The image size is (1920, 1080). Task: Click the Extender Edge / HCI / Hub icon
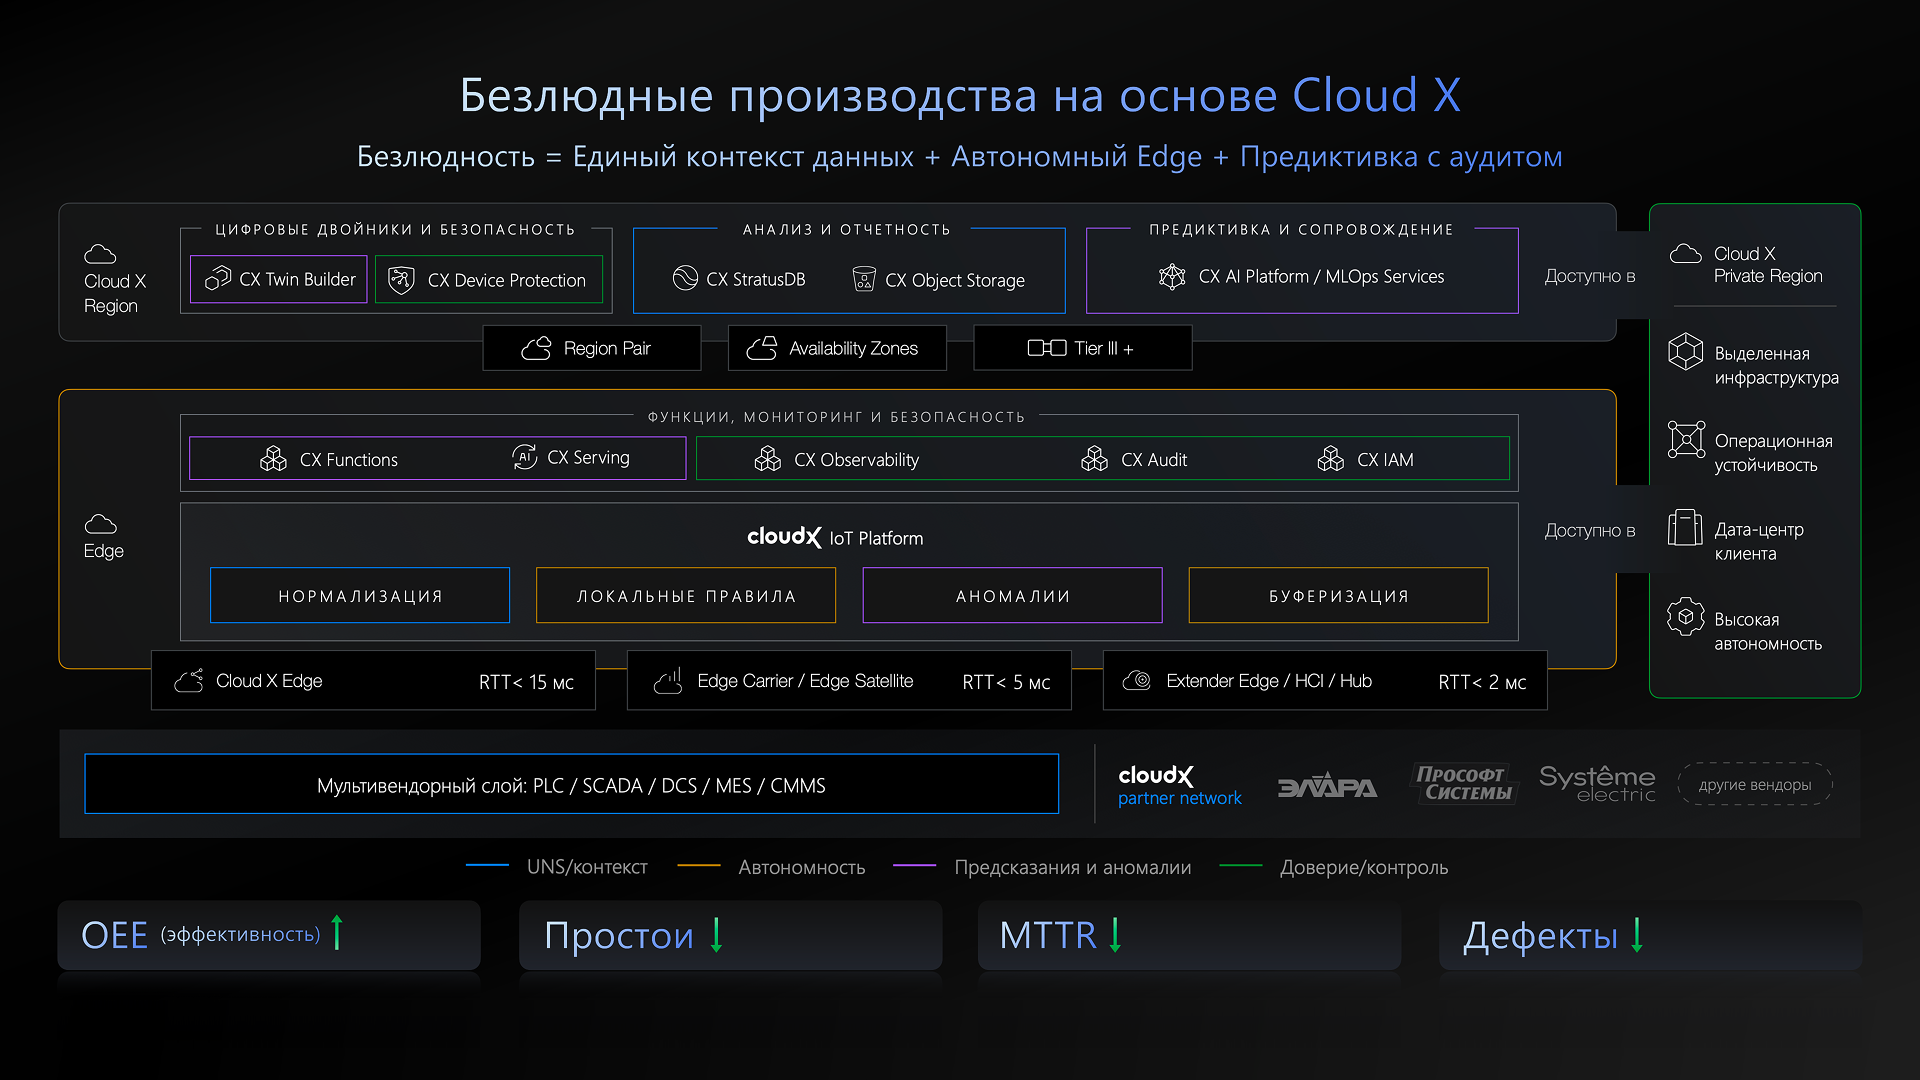[1137, 681]
